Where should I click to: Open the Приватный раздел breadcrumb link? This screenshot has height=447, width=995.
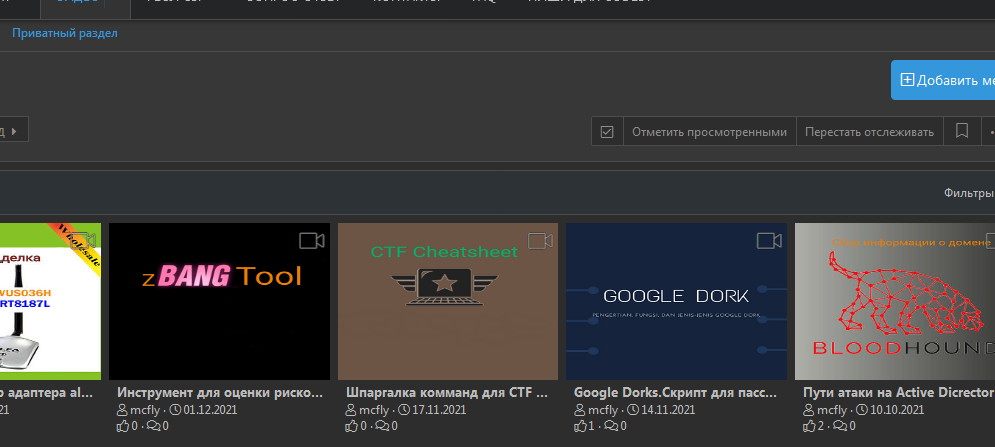65,33
